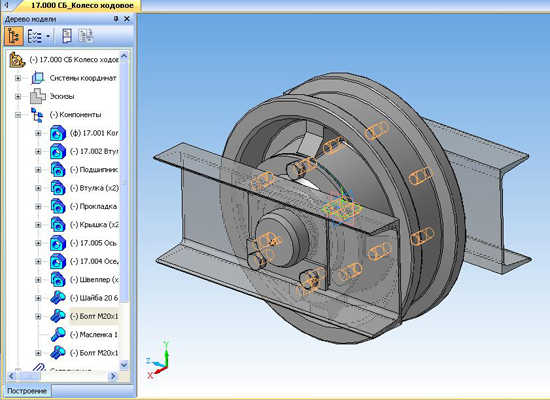Click the tree scroll up arrow

click(124, 56)
